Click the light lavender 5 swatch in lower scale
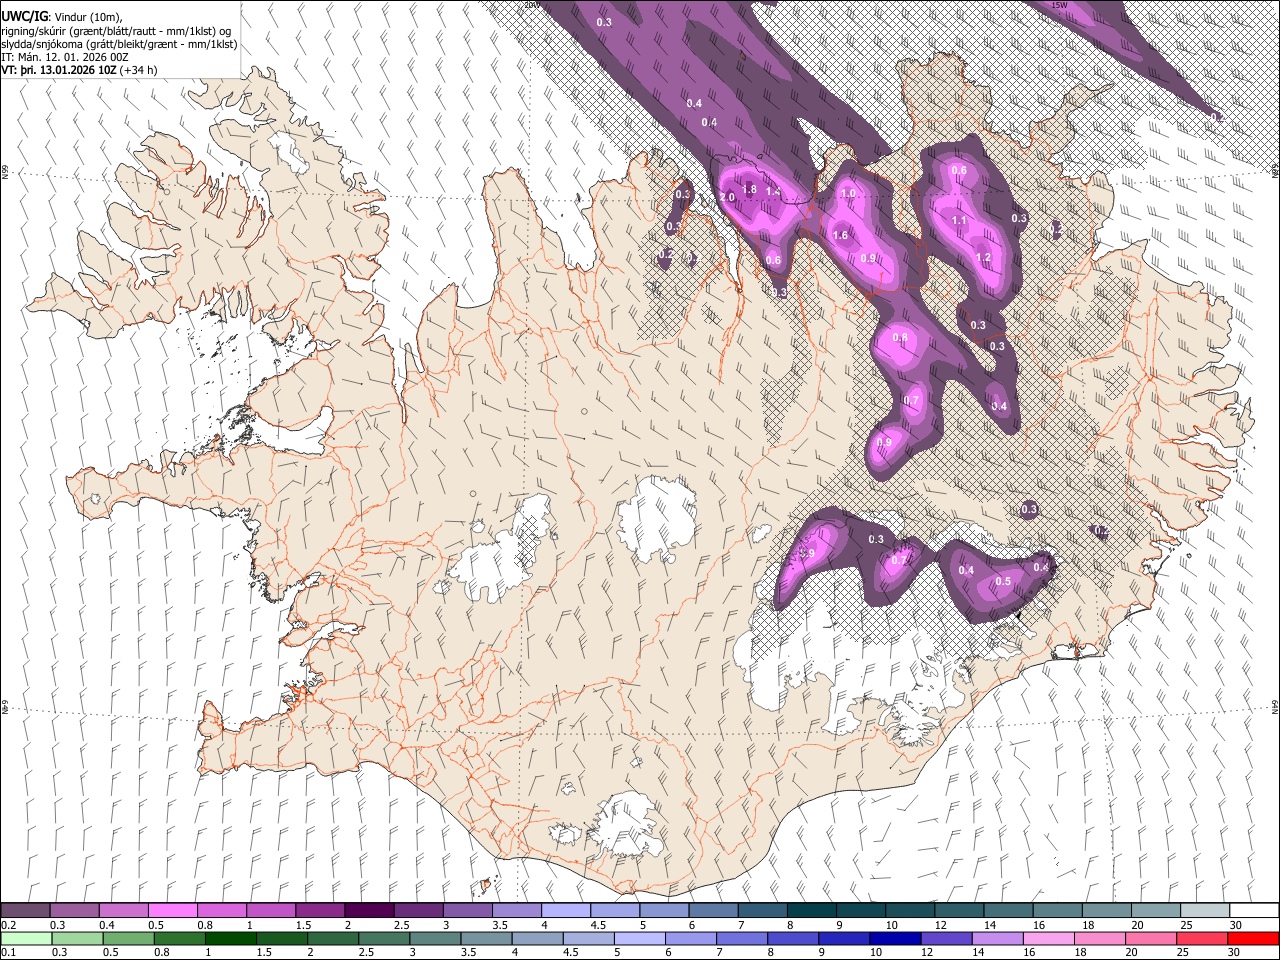 coord(640,938)
